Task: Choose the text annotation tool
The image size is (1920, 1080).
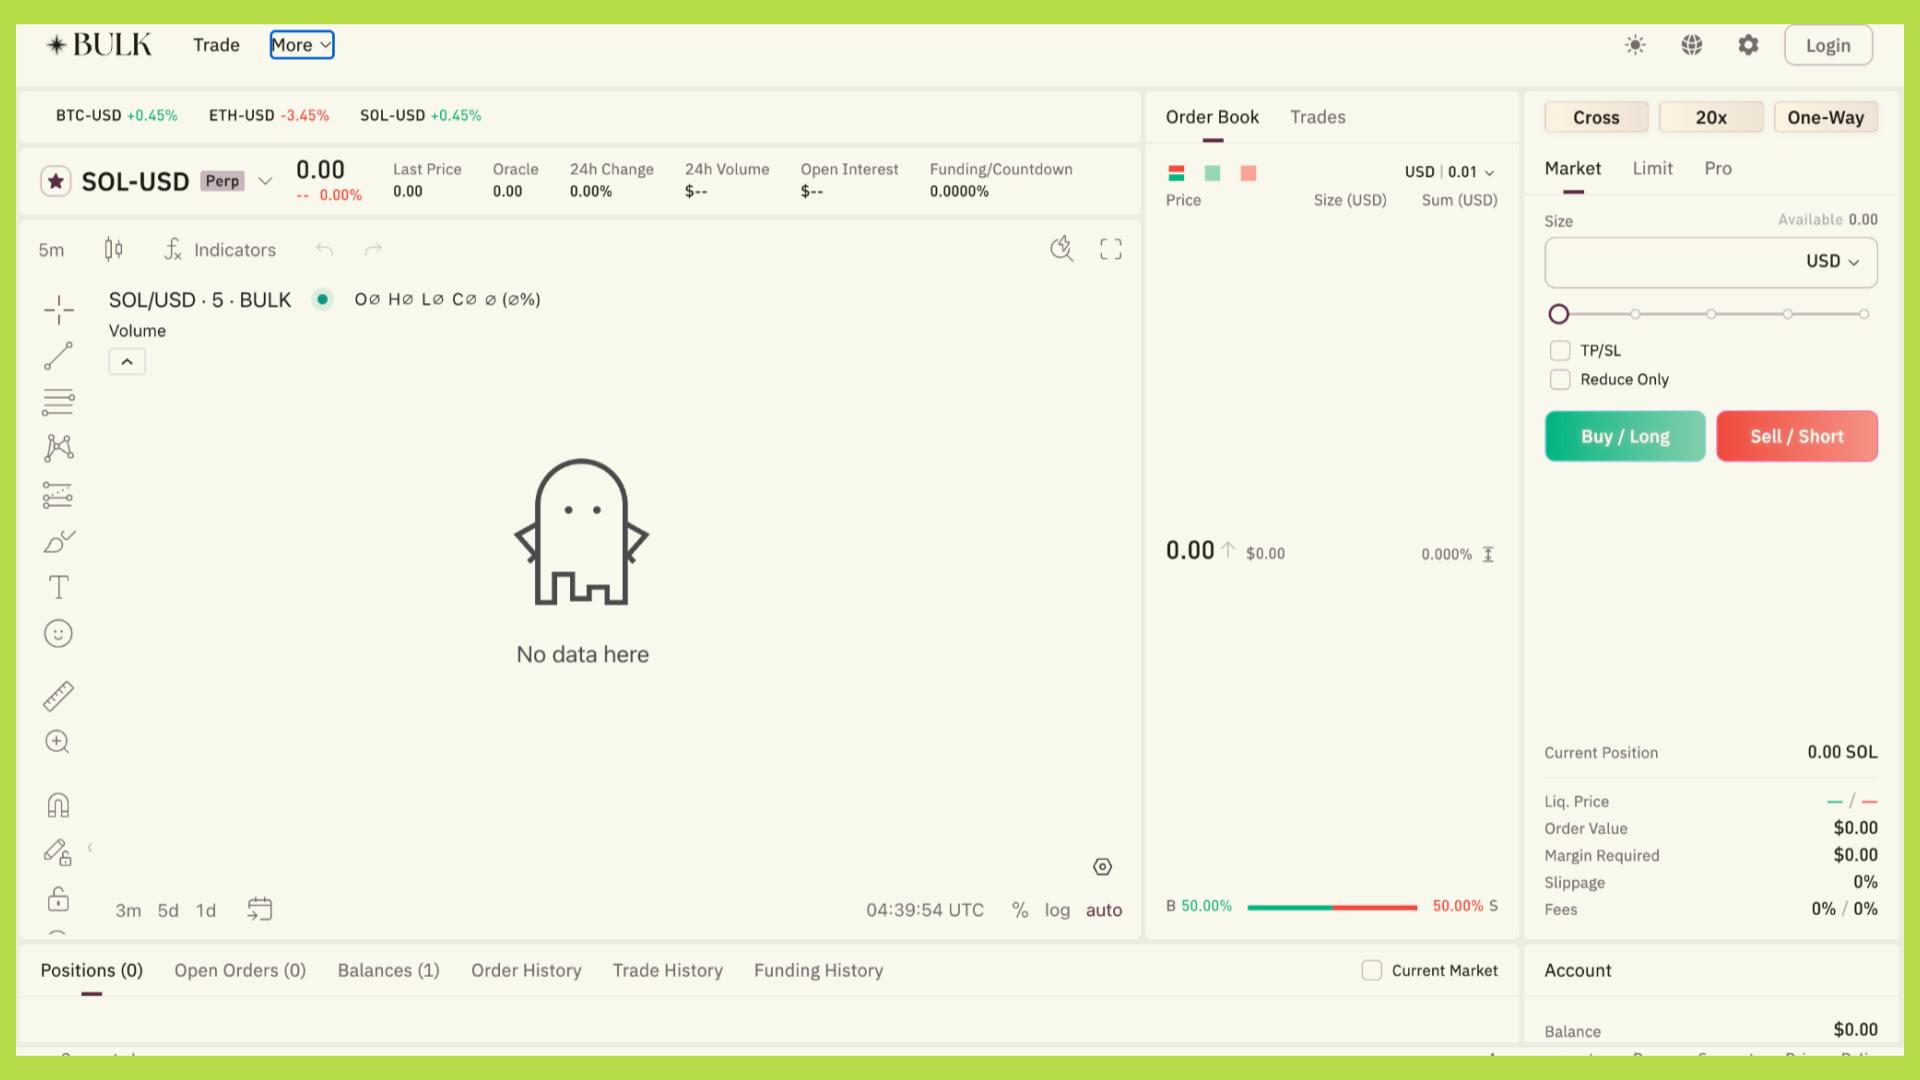Action: (59, 587)
